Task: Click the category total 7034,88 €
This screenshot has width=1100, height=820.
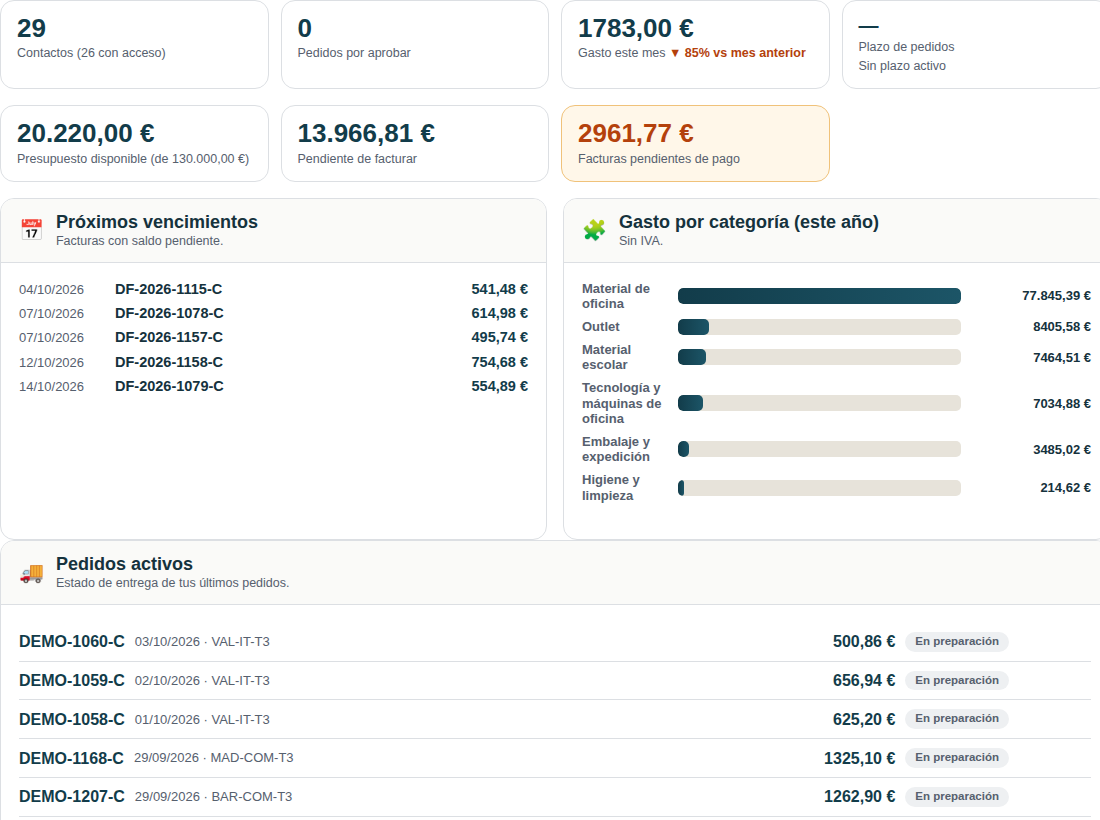Action: [x=1061, y=403]
